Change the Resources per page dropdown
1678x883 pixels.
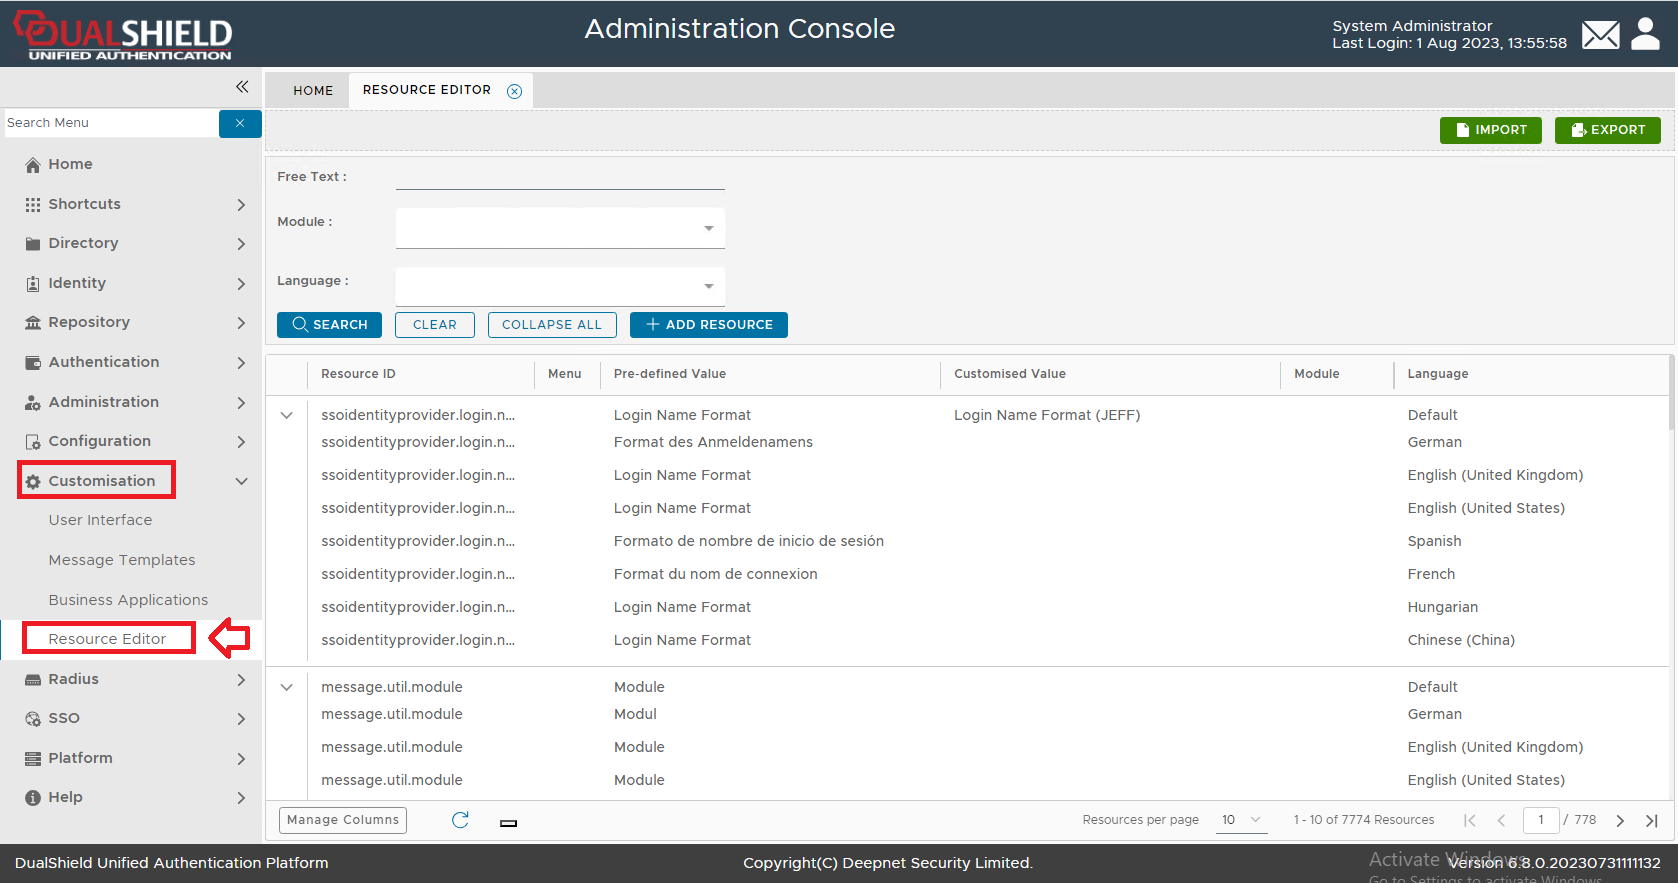coord(1241,820)
